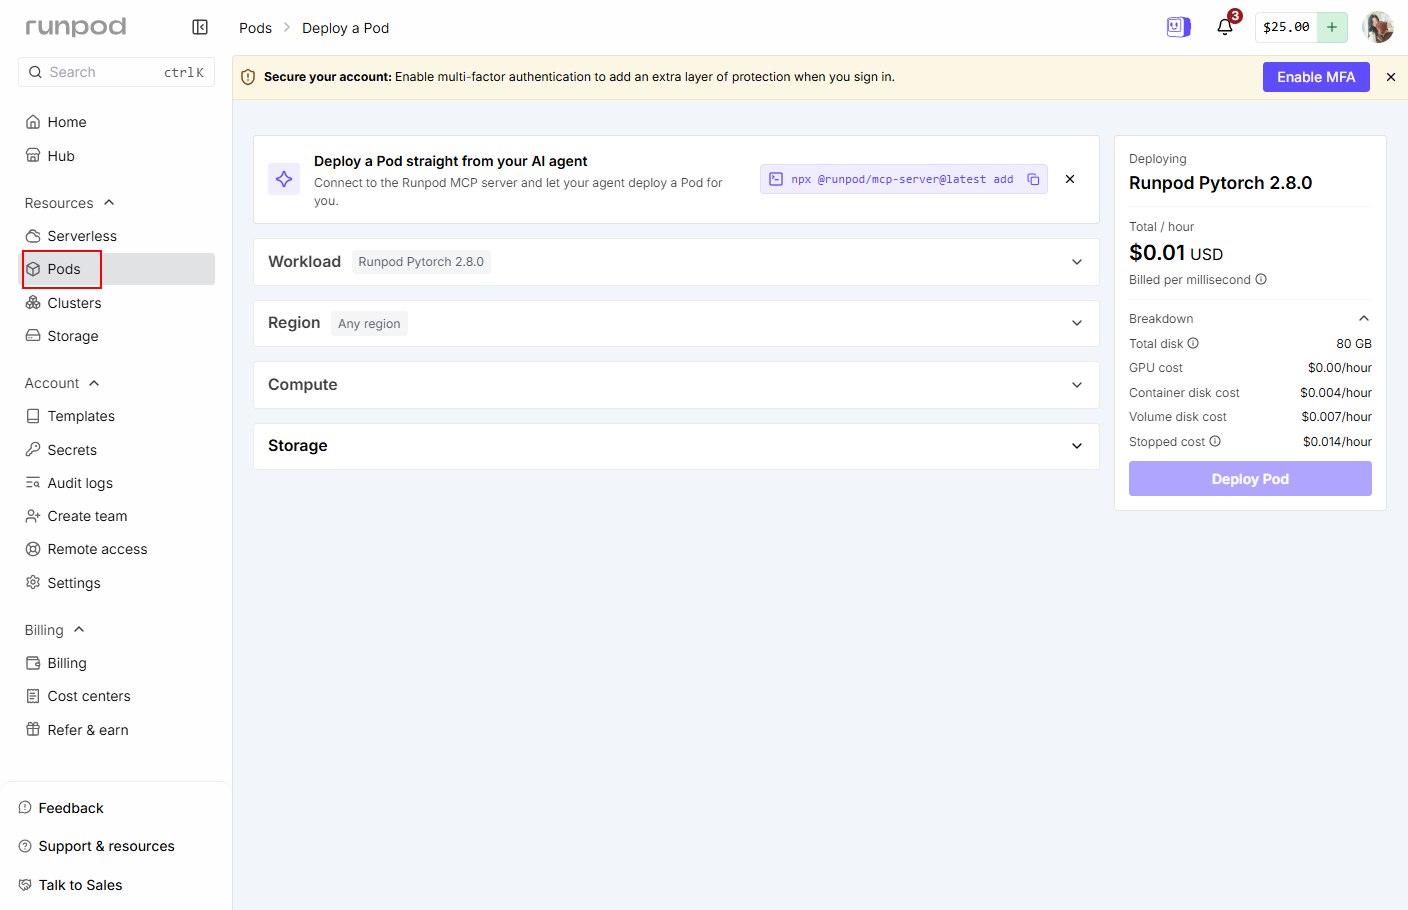
Task: Open Support & resources
Action: (97, 846)
